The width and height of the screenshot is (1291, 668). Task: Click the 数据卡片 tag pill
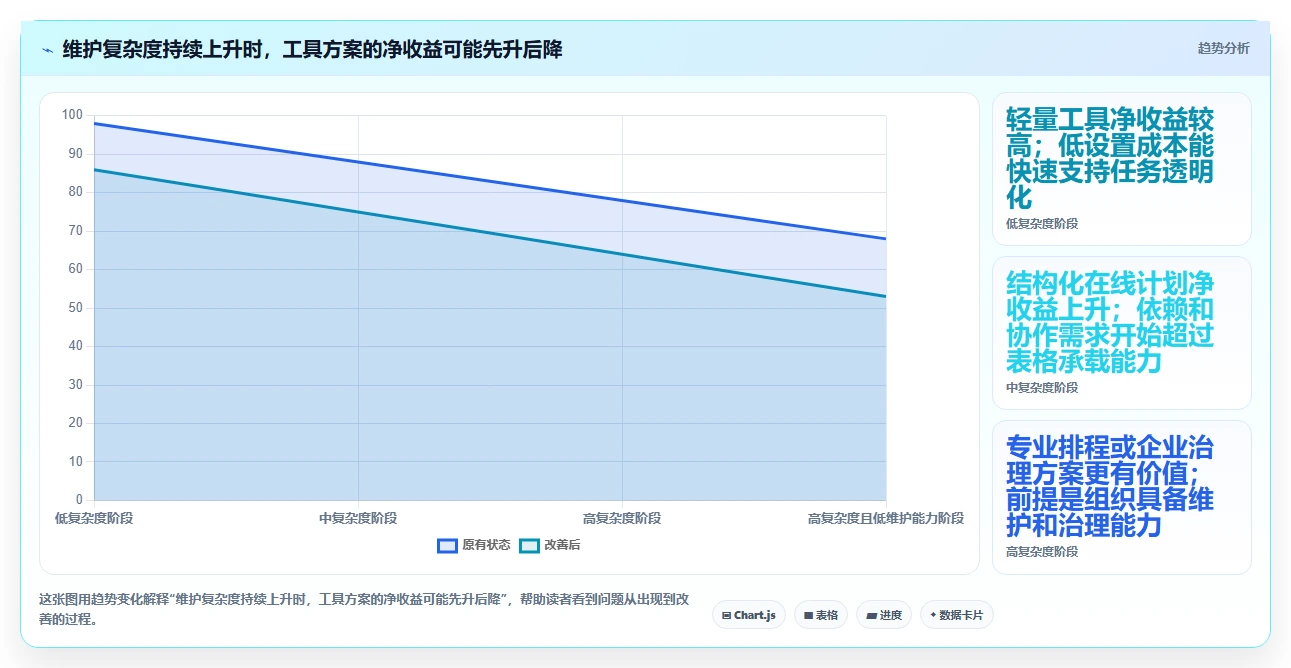(957, 615)
